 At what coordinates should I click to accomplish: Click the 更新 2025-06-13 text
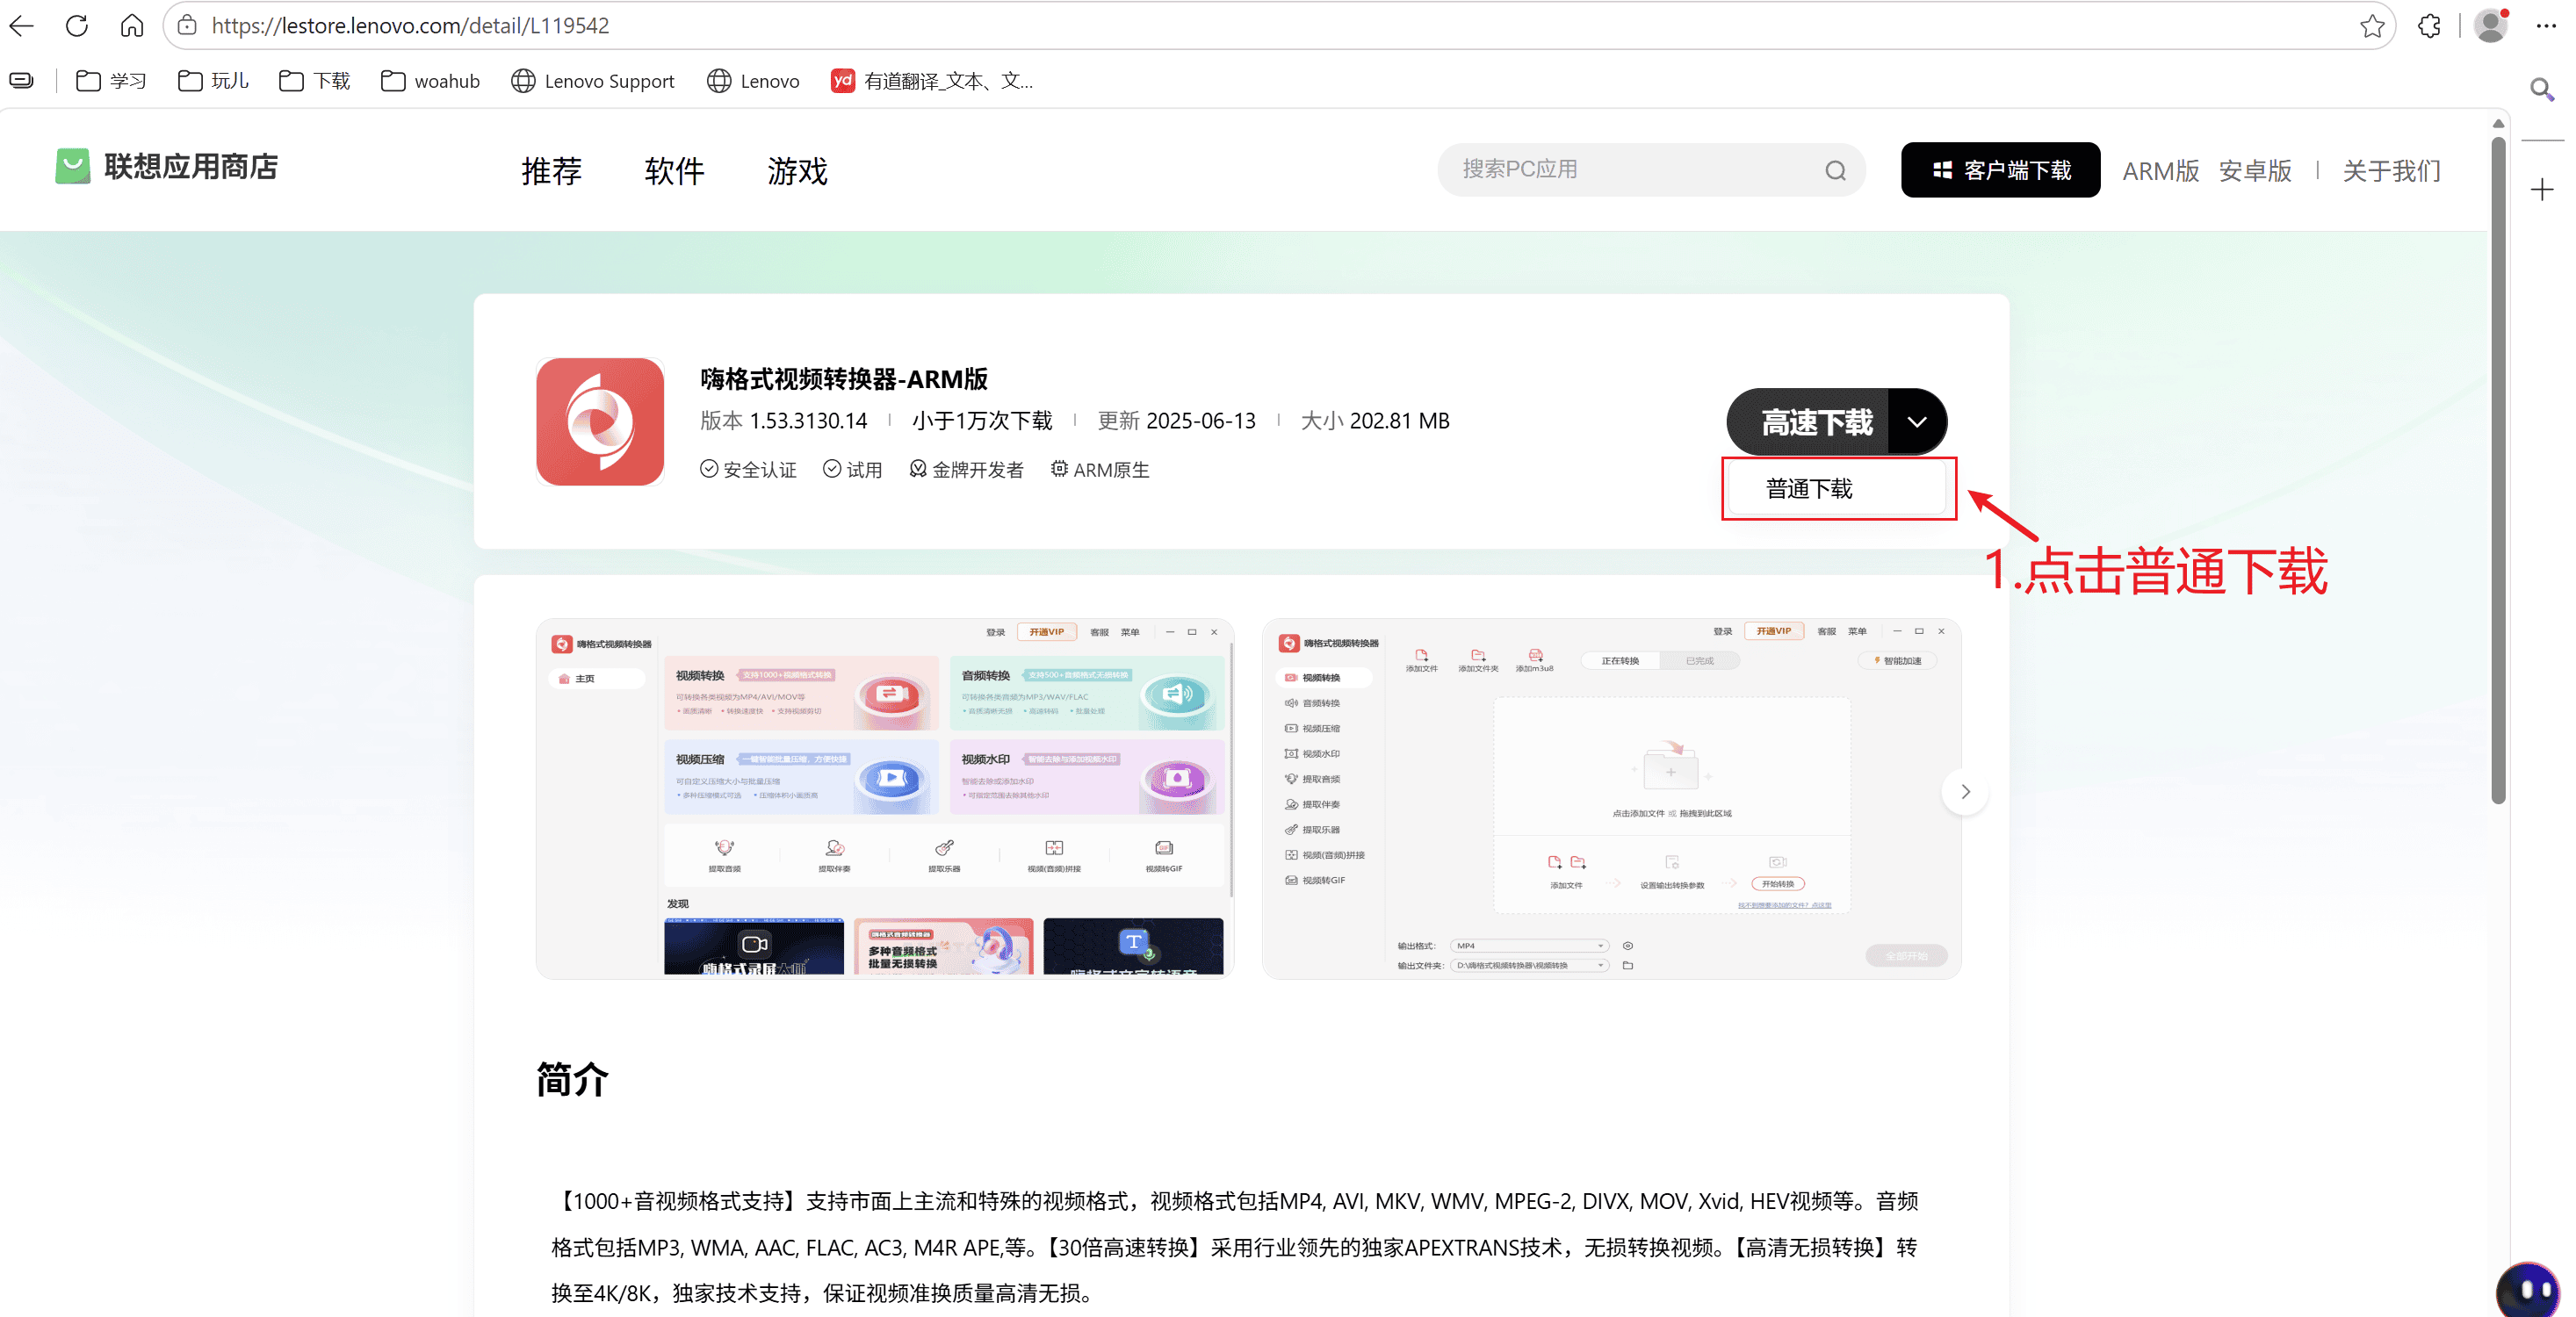click(1176, 421)
